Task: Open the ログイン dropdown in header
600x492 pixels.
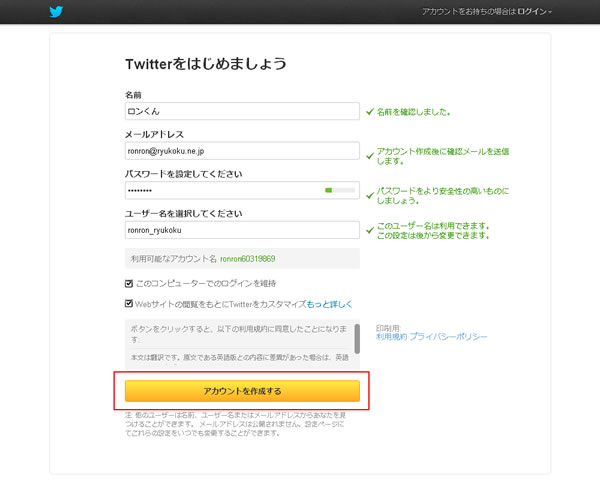Action: pyautogui.click(x=535, y=12)
